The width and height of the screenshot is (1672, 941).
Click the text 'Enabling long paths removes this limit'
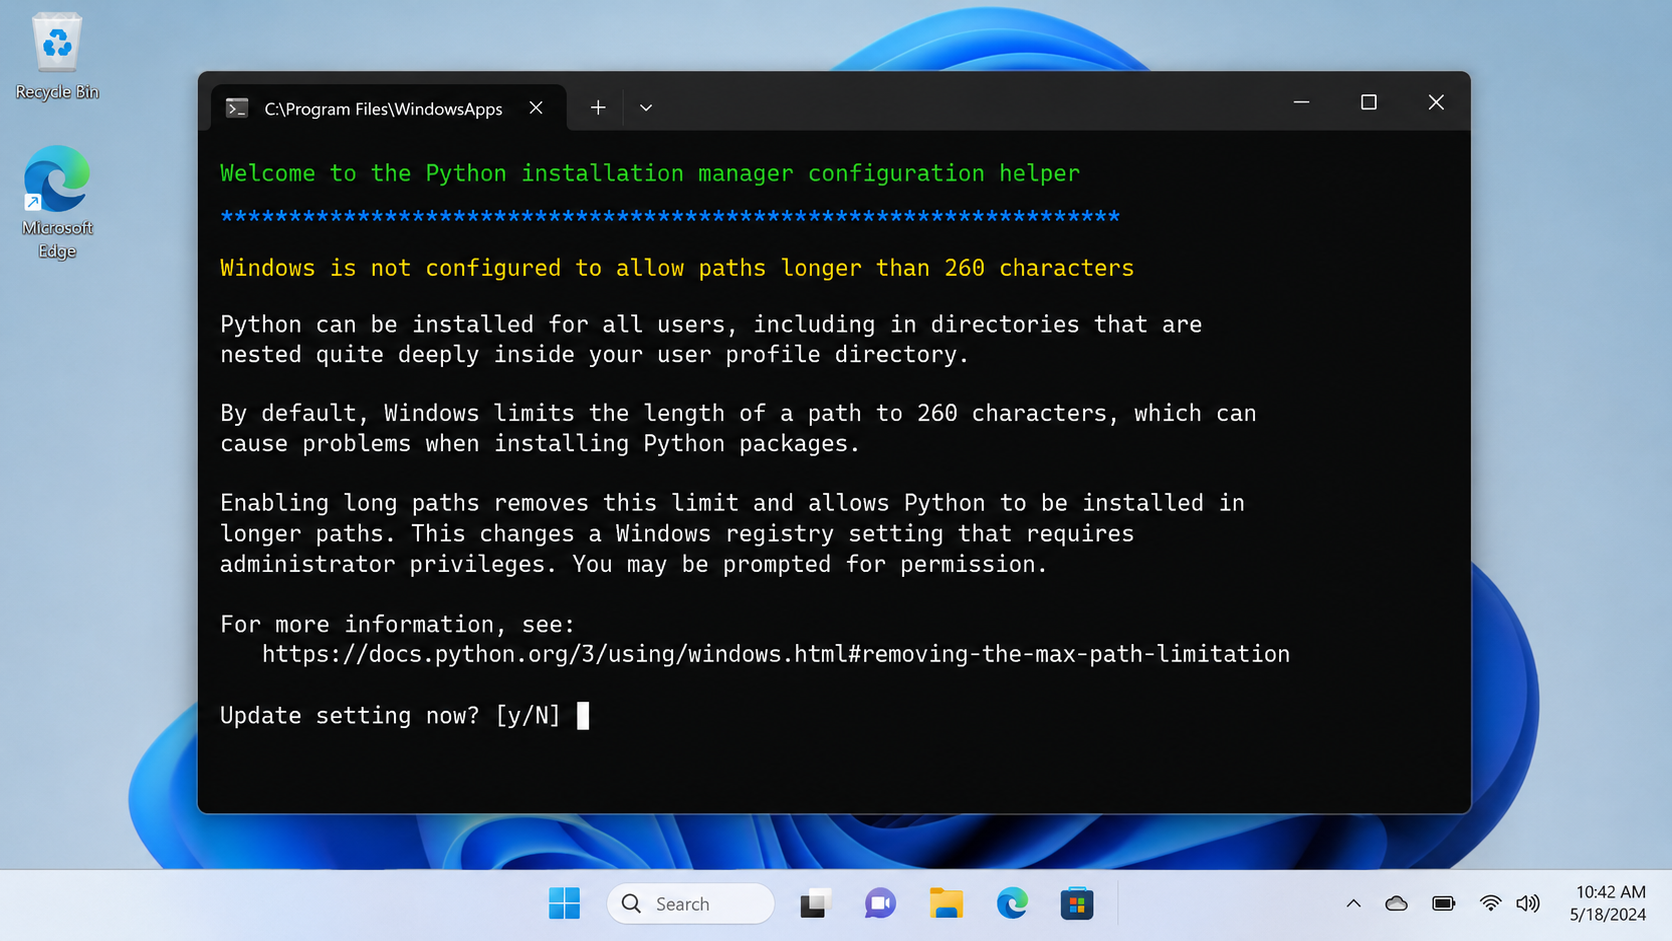pos(480,503)
